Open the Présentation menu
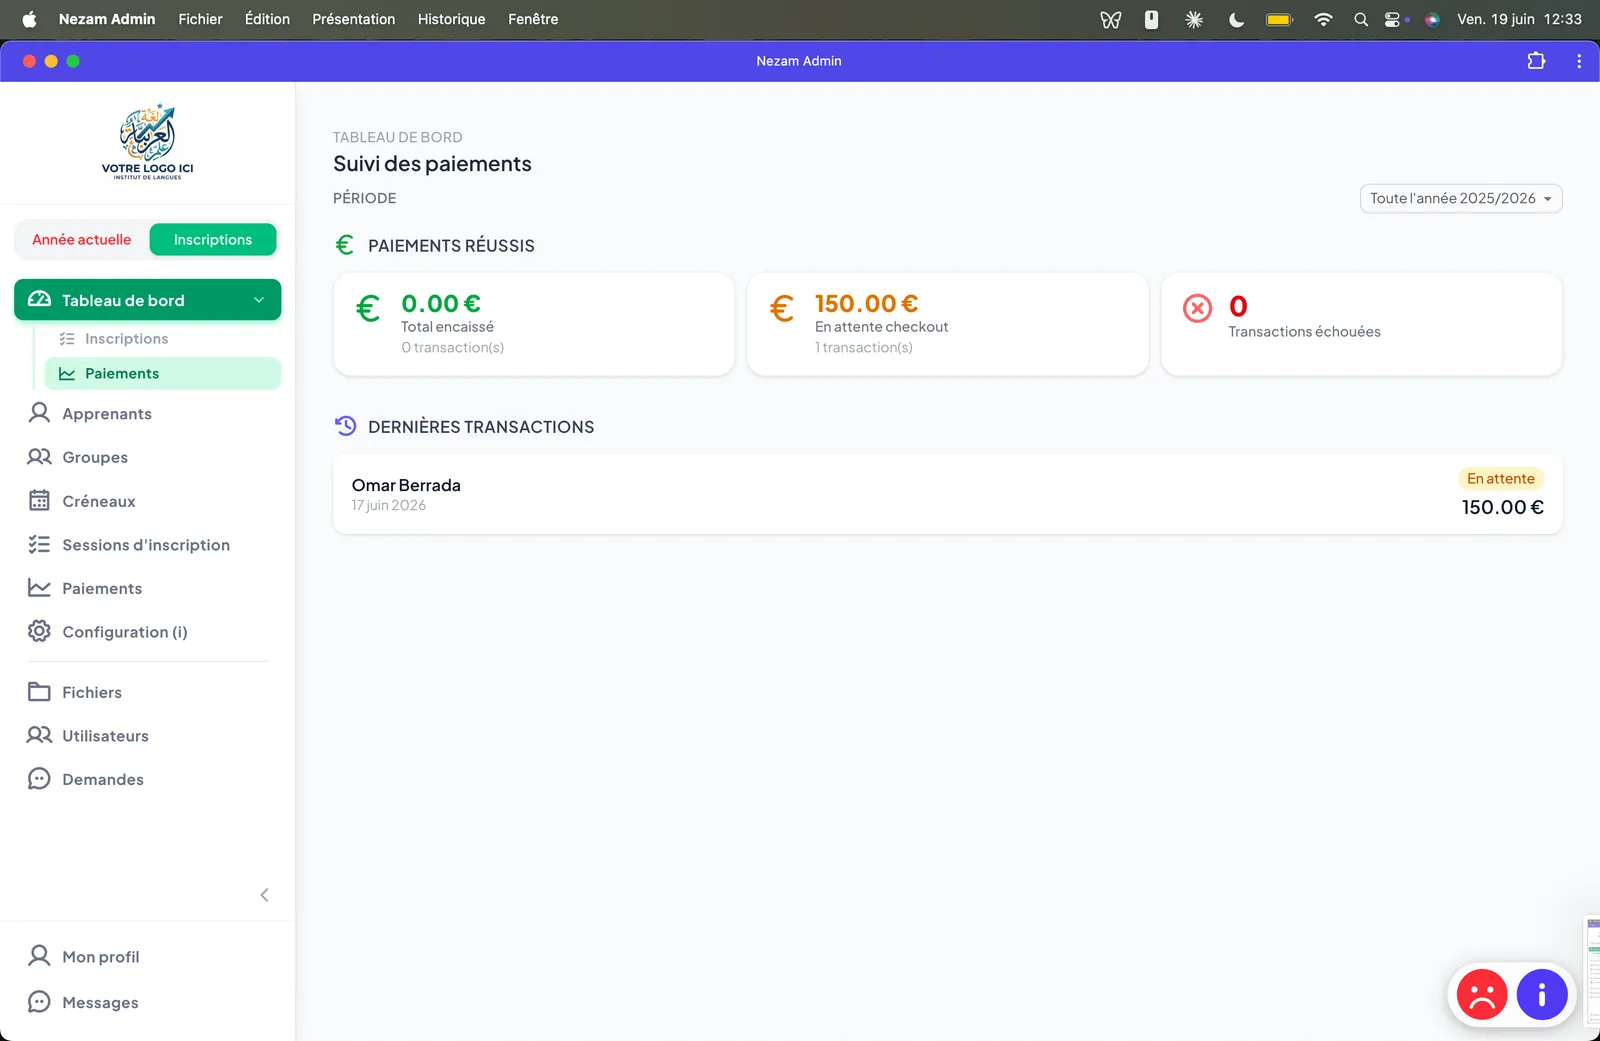The width and height of the screenshot is (1600, 1041). click(x=354, y=19)
